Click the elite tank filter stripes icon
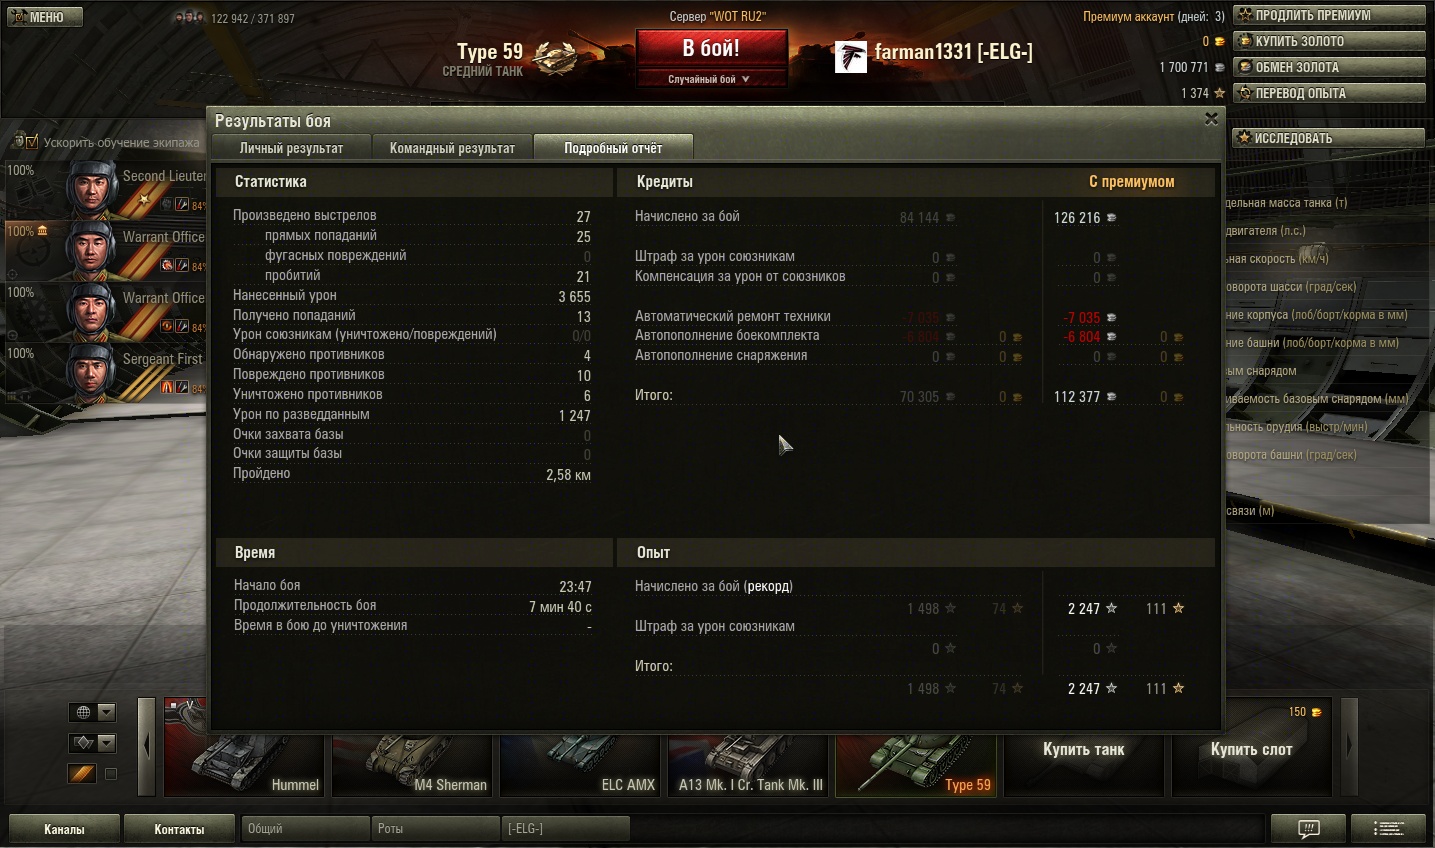1435x848 pixels. pos(82,773)
